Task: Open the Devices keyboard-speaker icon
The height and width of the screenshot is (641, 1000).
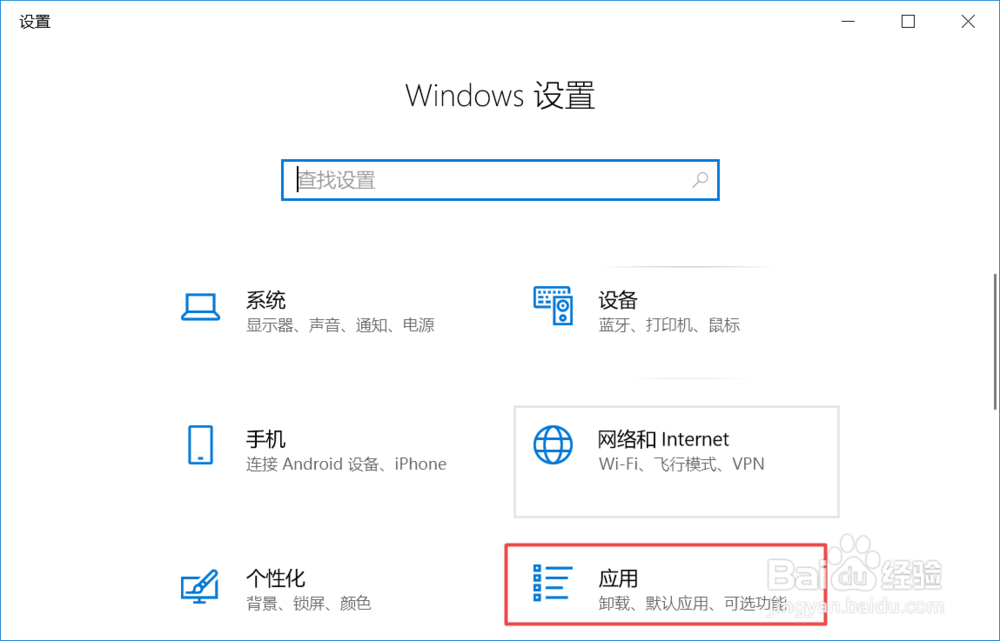Action: [553, 306]
